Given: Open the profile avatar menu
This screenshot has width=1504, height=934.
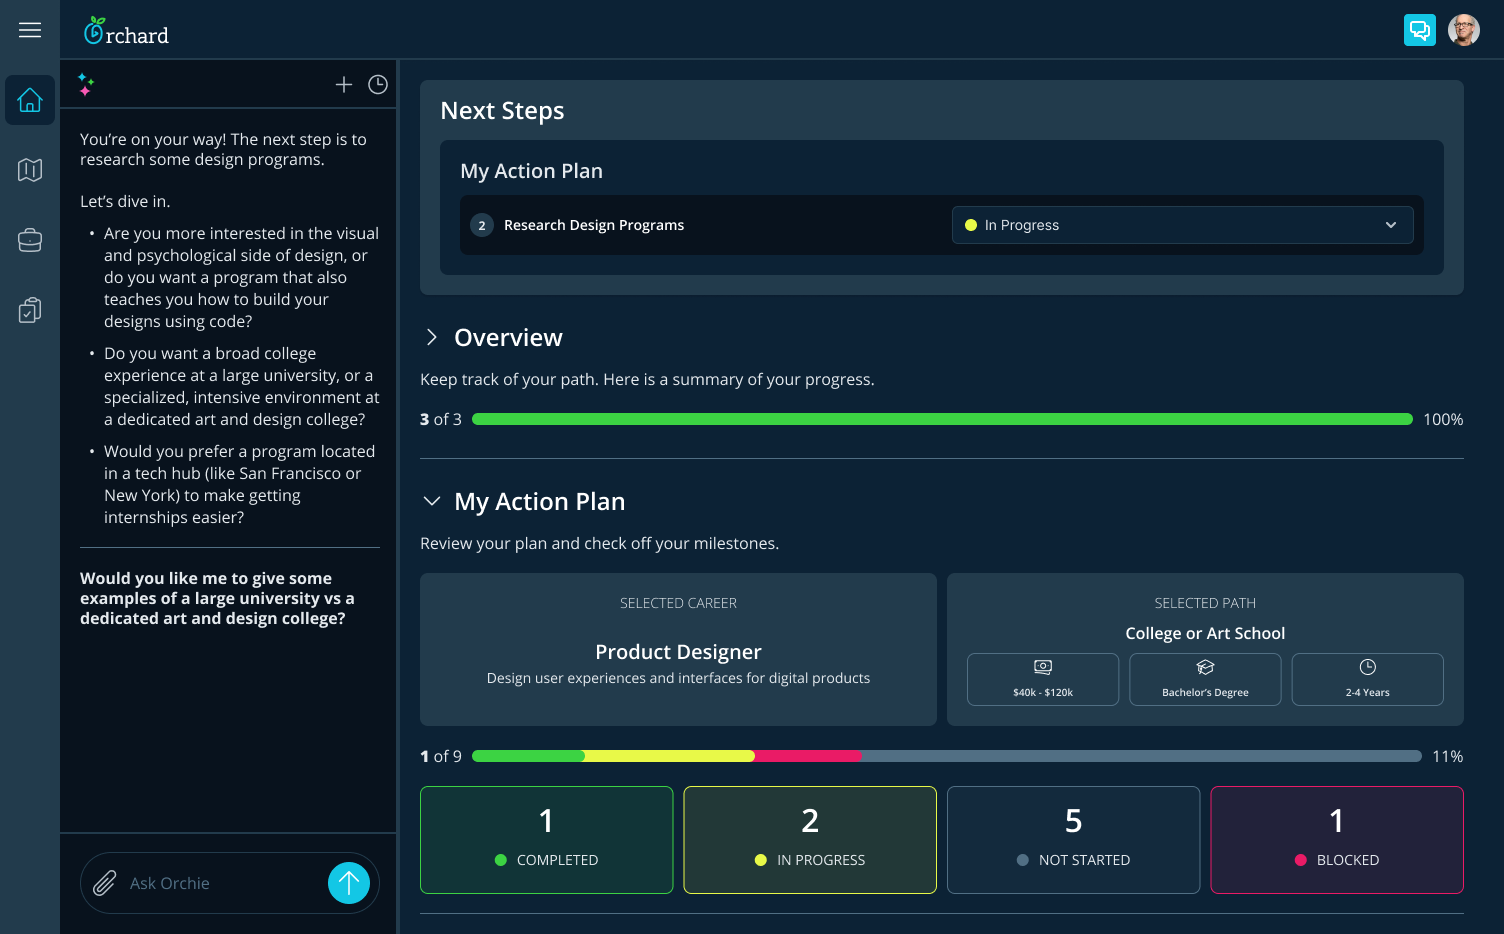Looking at the screenshot, I should [1464, 30].
